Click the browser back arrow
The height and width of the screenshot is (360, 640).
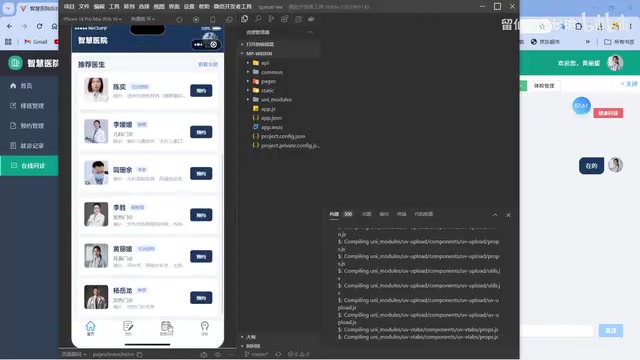pyautogui.click(x=10, y=26)
